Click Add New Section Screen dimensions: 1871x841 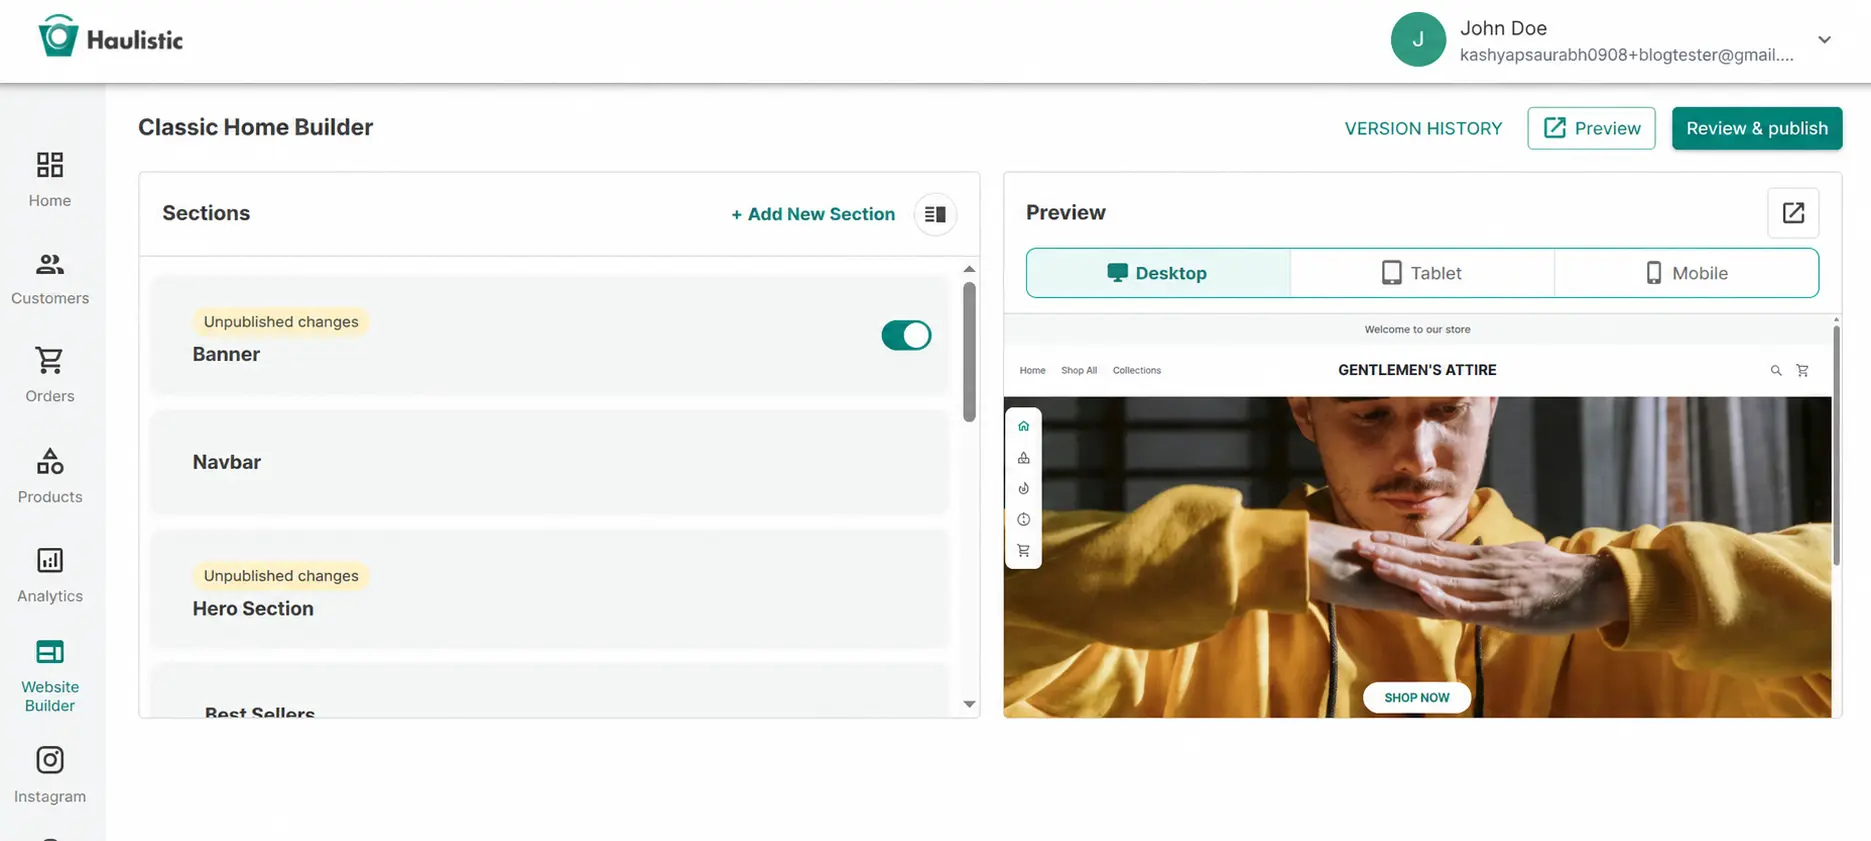point(813,214)
